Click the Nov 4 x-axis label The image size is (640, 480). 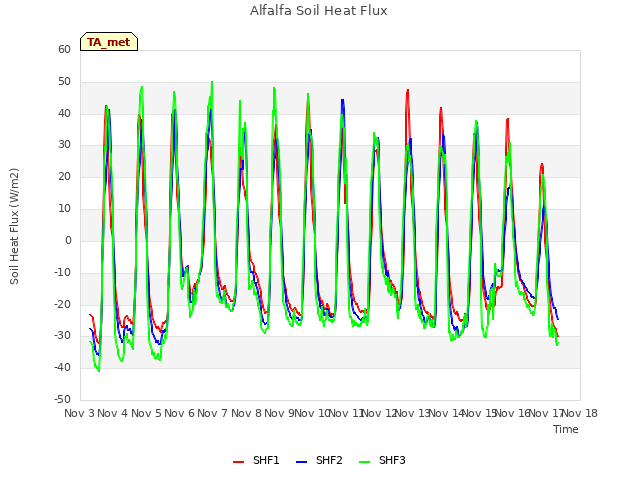point(113,413)
